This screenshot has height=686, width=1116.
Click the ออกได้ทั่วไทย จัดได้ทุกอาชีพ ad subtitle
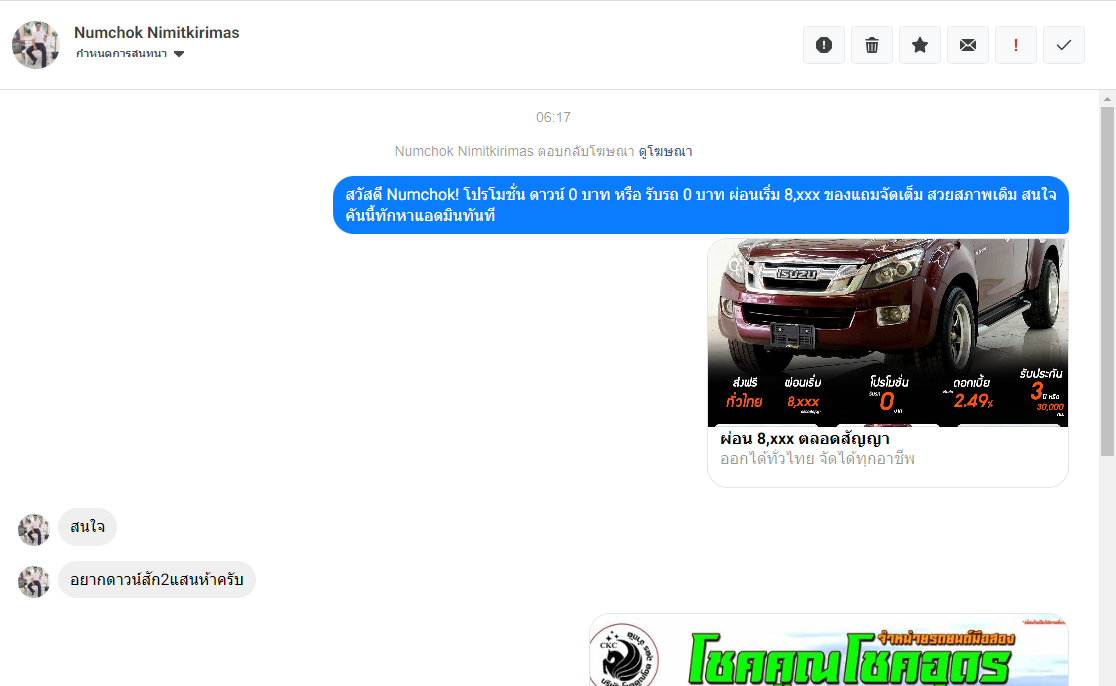coord(817,459)
